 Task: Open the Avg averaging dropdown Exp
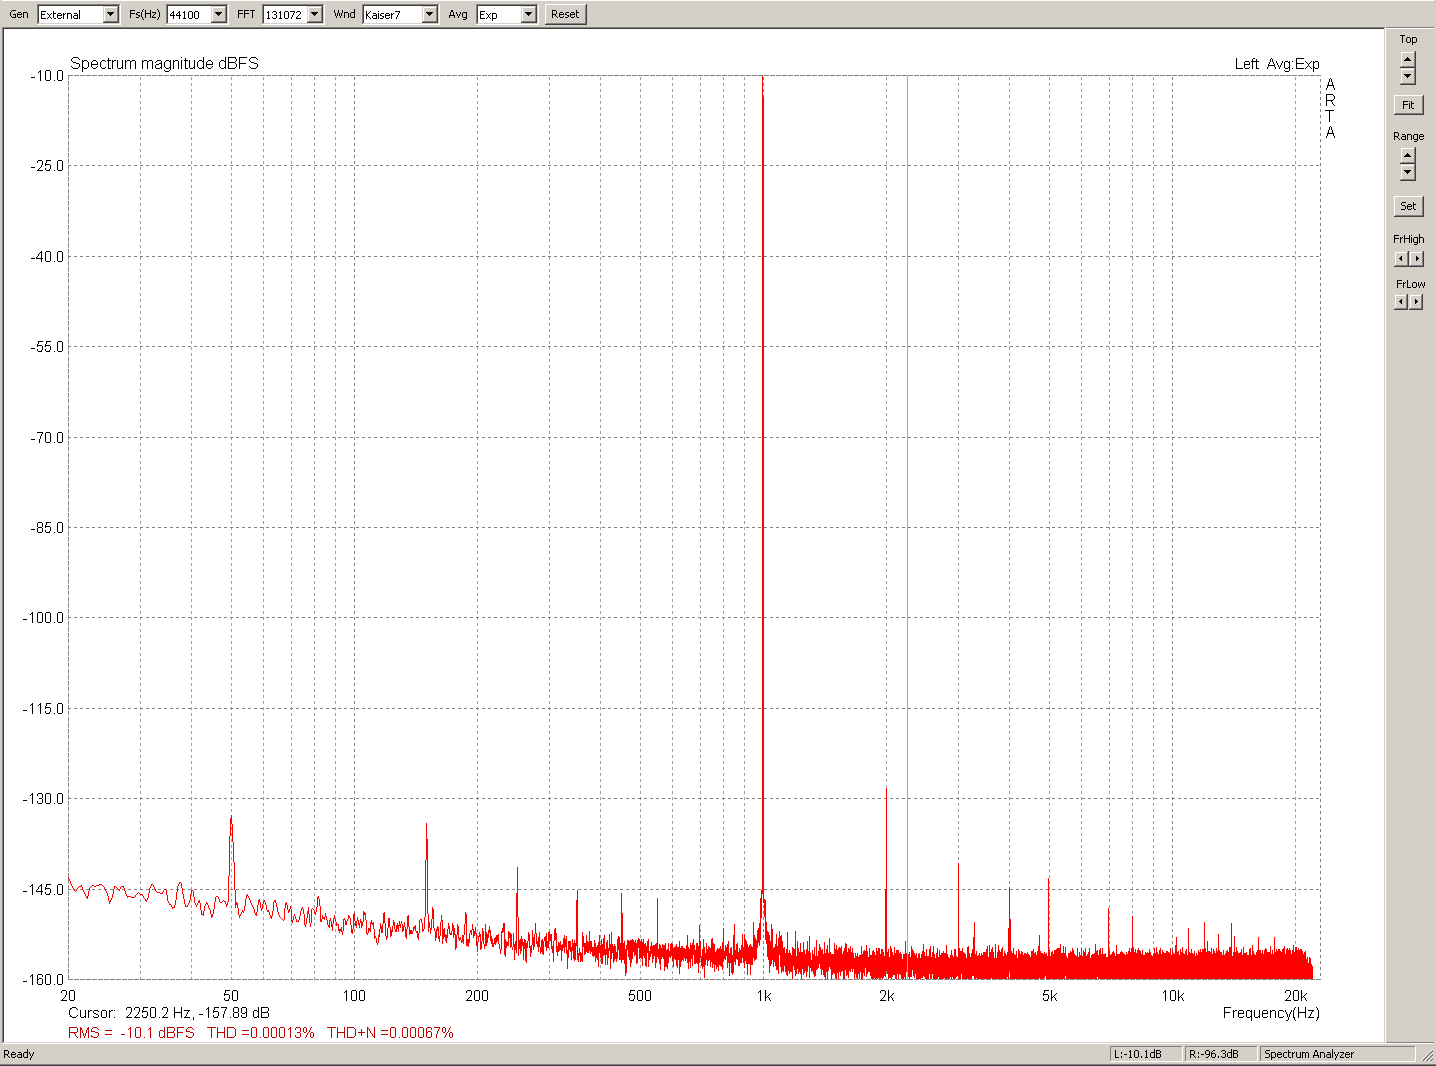pyautogui.click(x=506, y=14)
